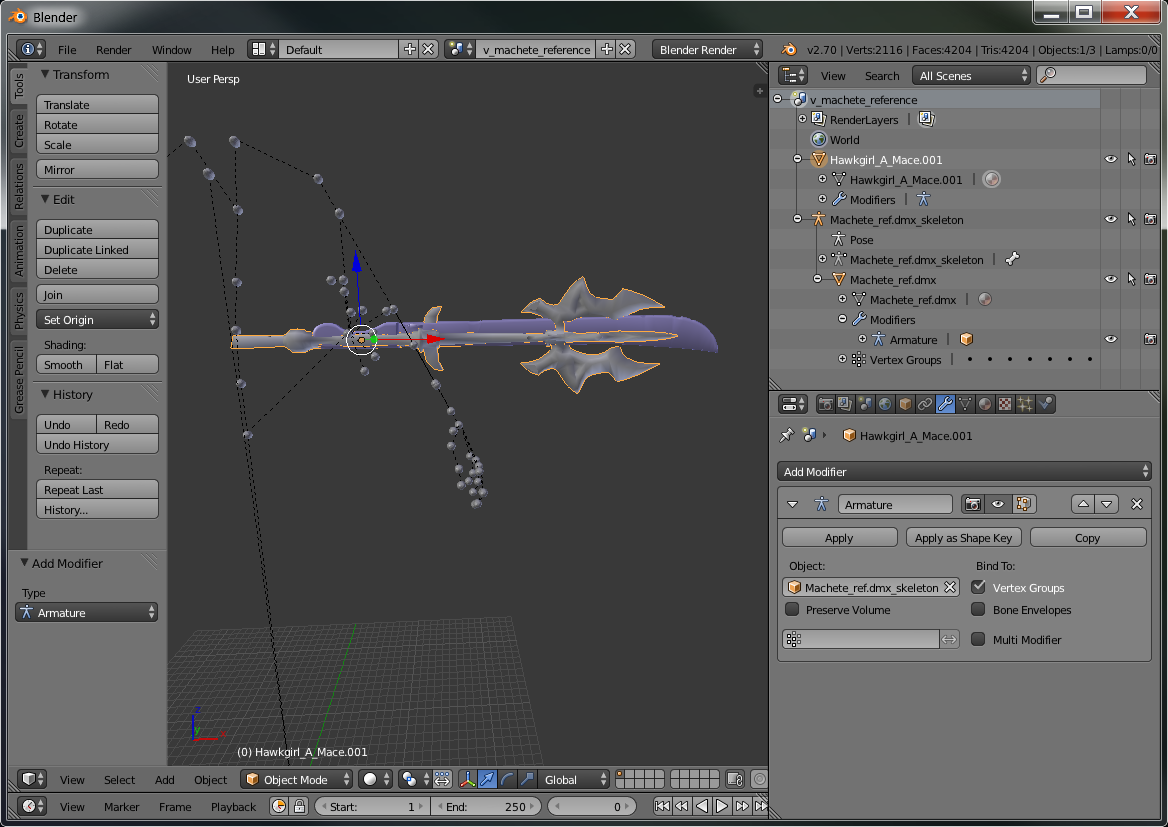Open World properties globe tab
This screenshot has width=1168, height=827.
click(x=885, y=404)
